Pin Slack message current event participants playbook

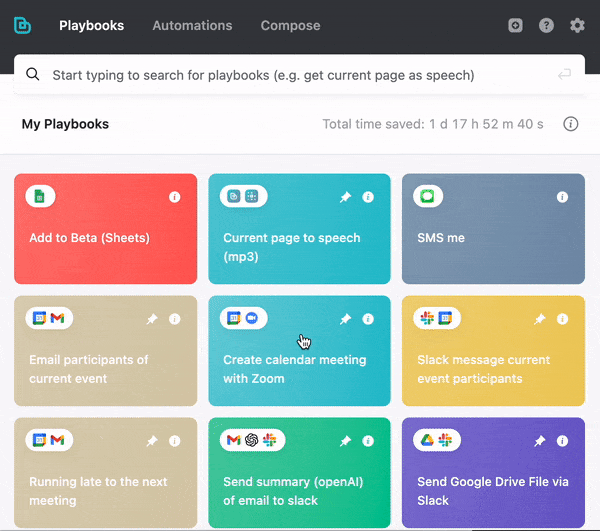pos(540,319)
